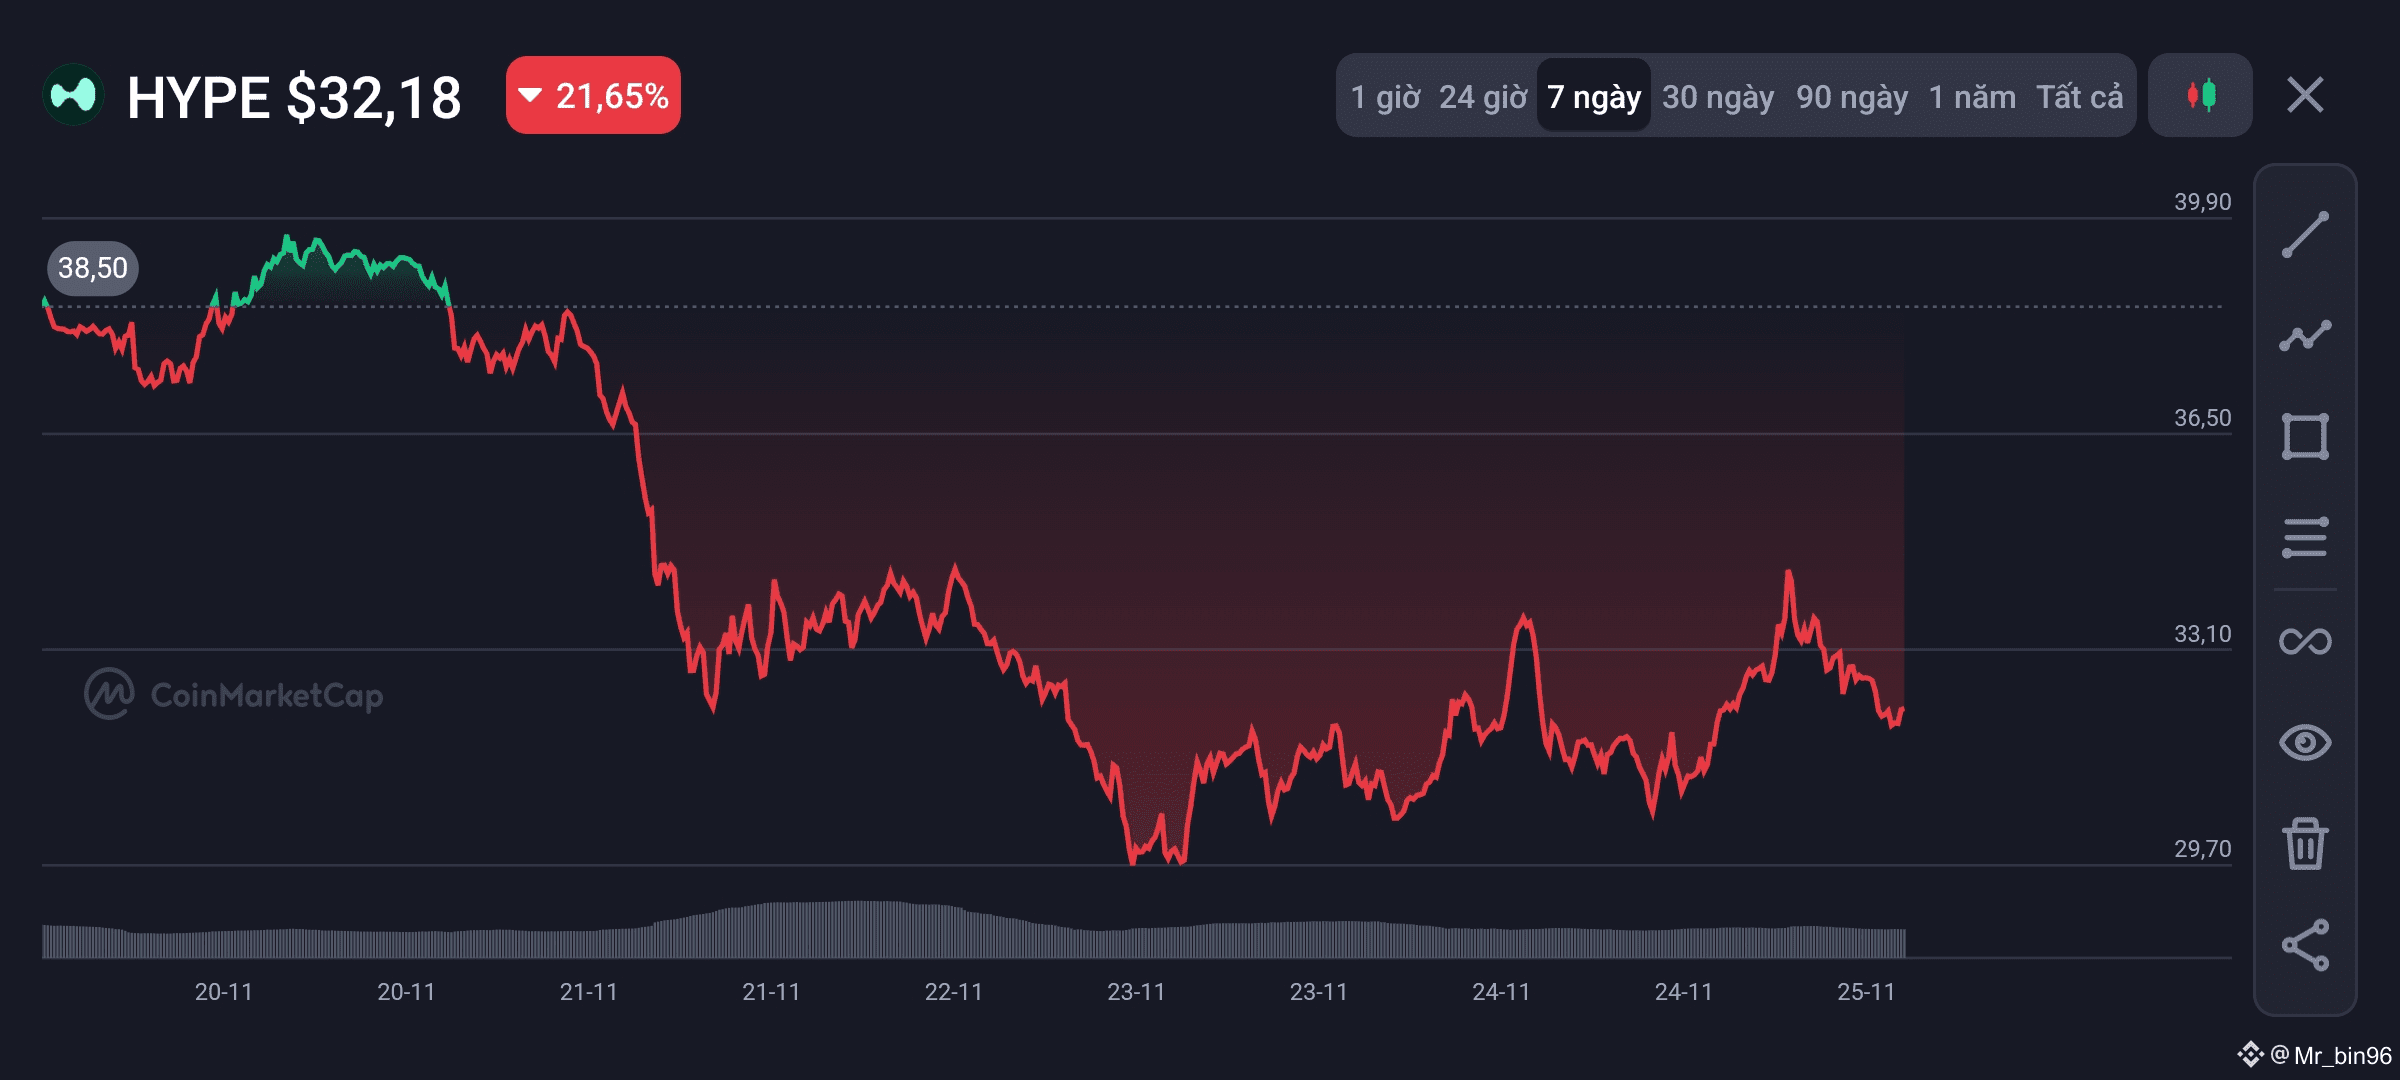Switch to the 1 năm timeframe
The image size is (2400, 1080).
click(1972, 97)
